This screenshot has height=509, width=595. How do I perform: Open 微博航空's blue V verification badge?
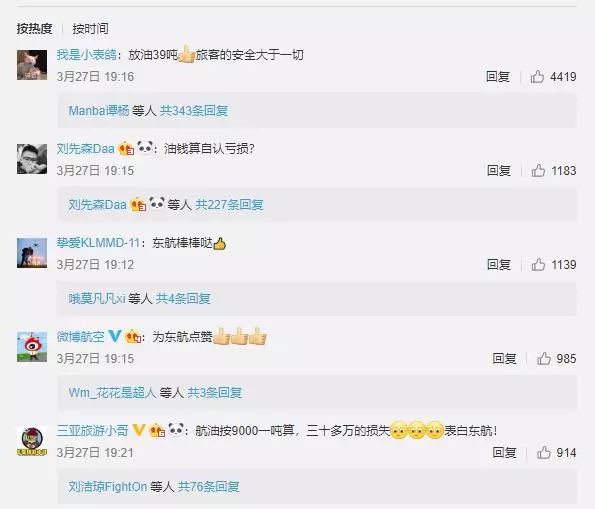[x=115, y=336]
